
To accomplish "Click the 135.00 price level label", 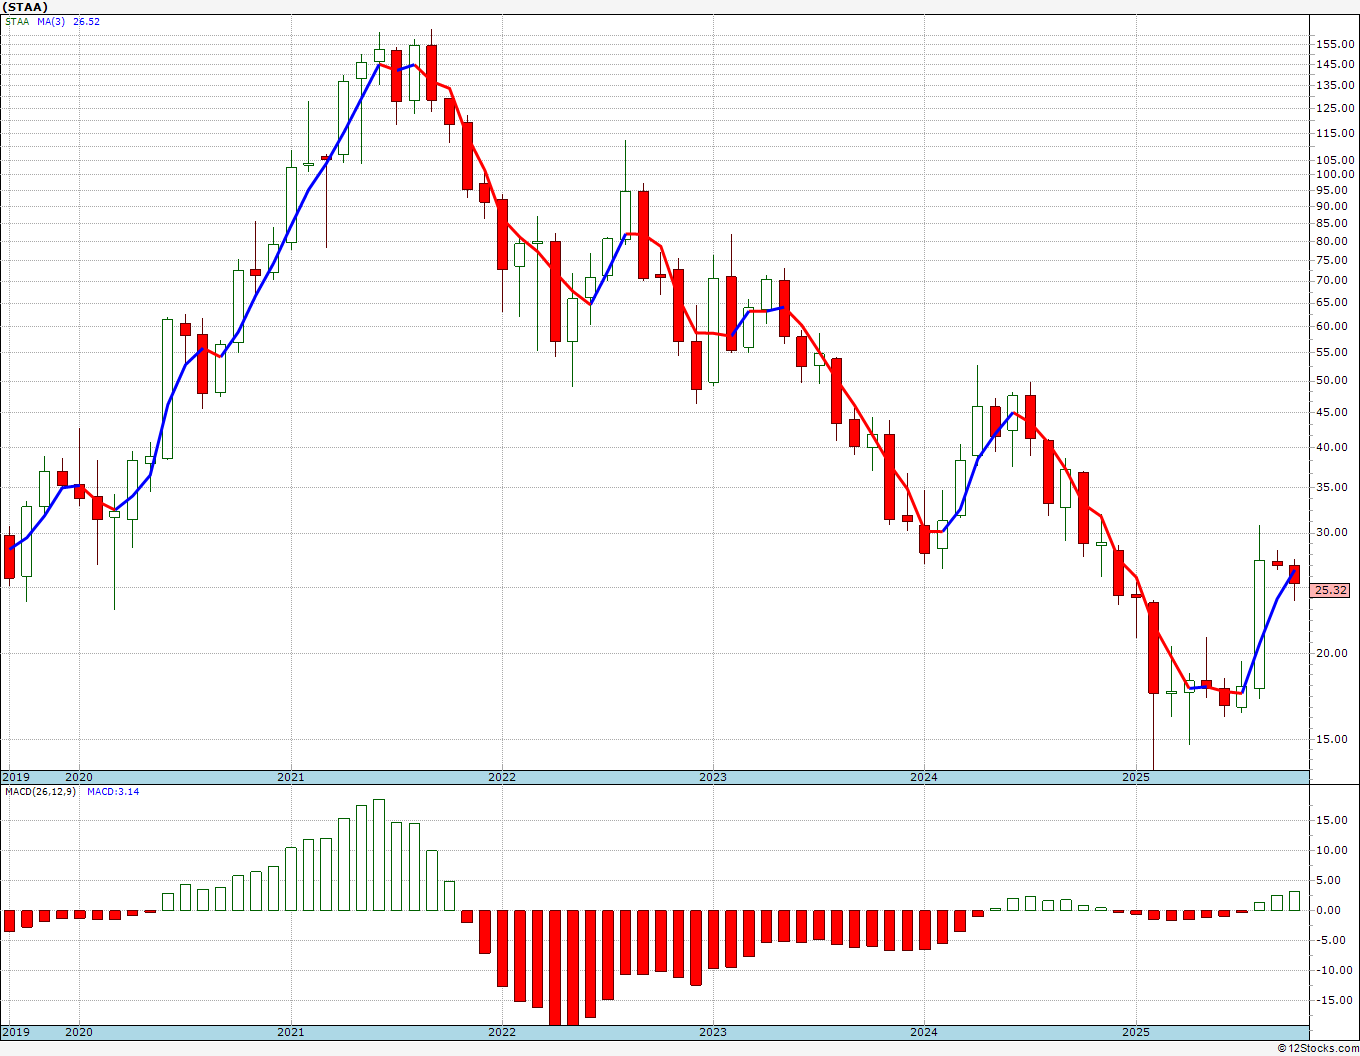I will (x=1335, y=86).
